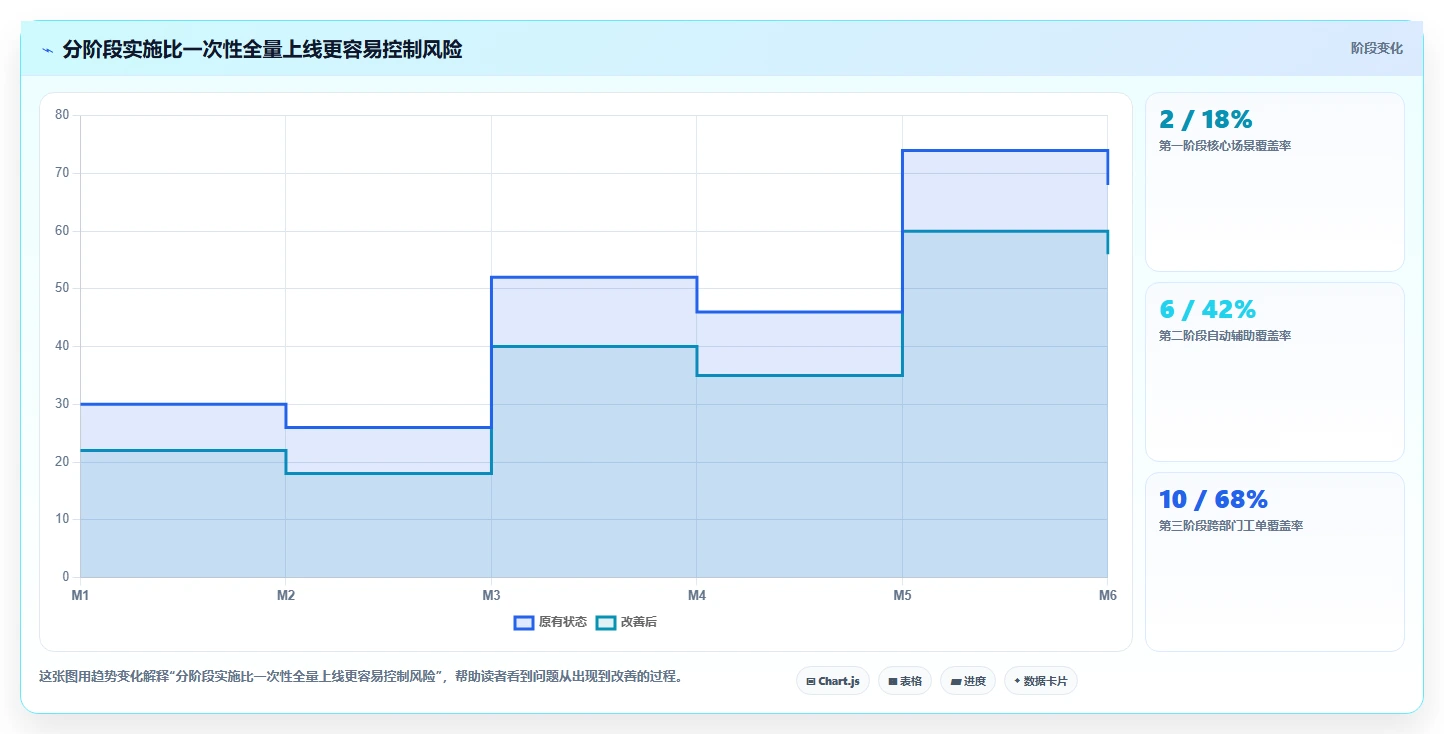Click the M1 axis label
Image resolution: width=1444 pixels, height=734 pixels.
tap(80, 596)
